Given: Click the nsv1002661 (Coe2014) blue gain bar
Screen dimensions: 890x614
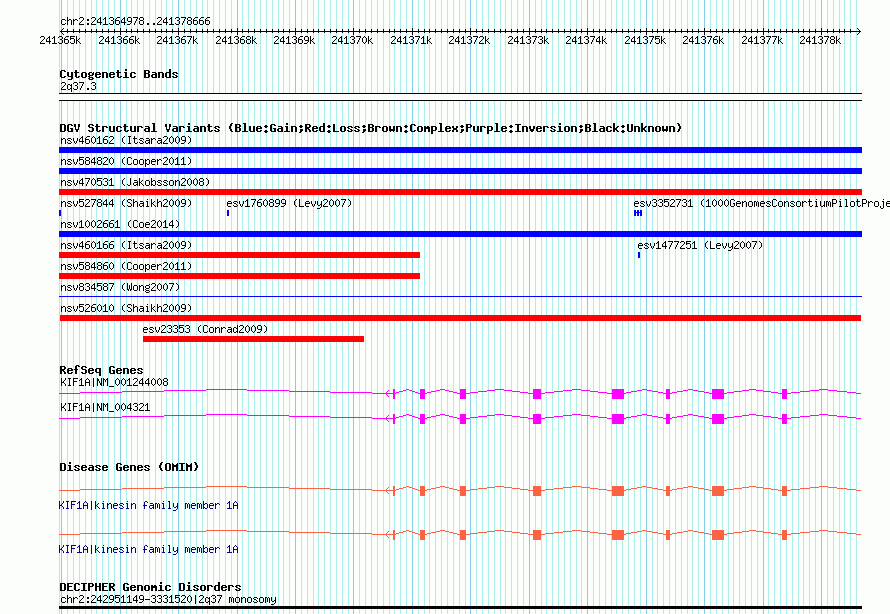Looking at the screenshot, I should point(460,234).
